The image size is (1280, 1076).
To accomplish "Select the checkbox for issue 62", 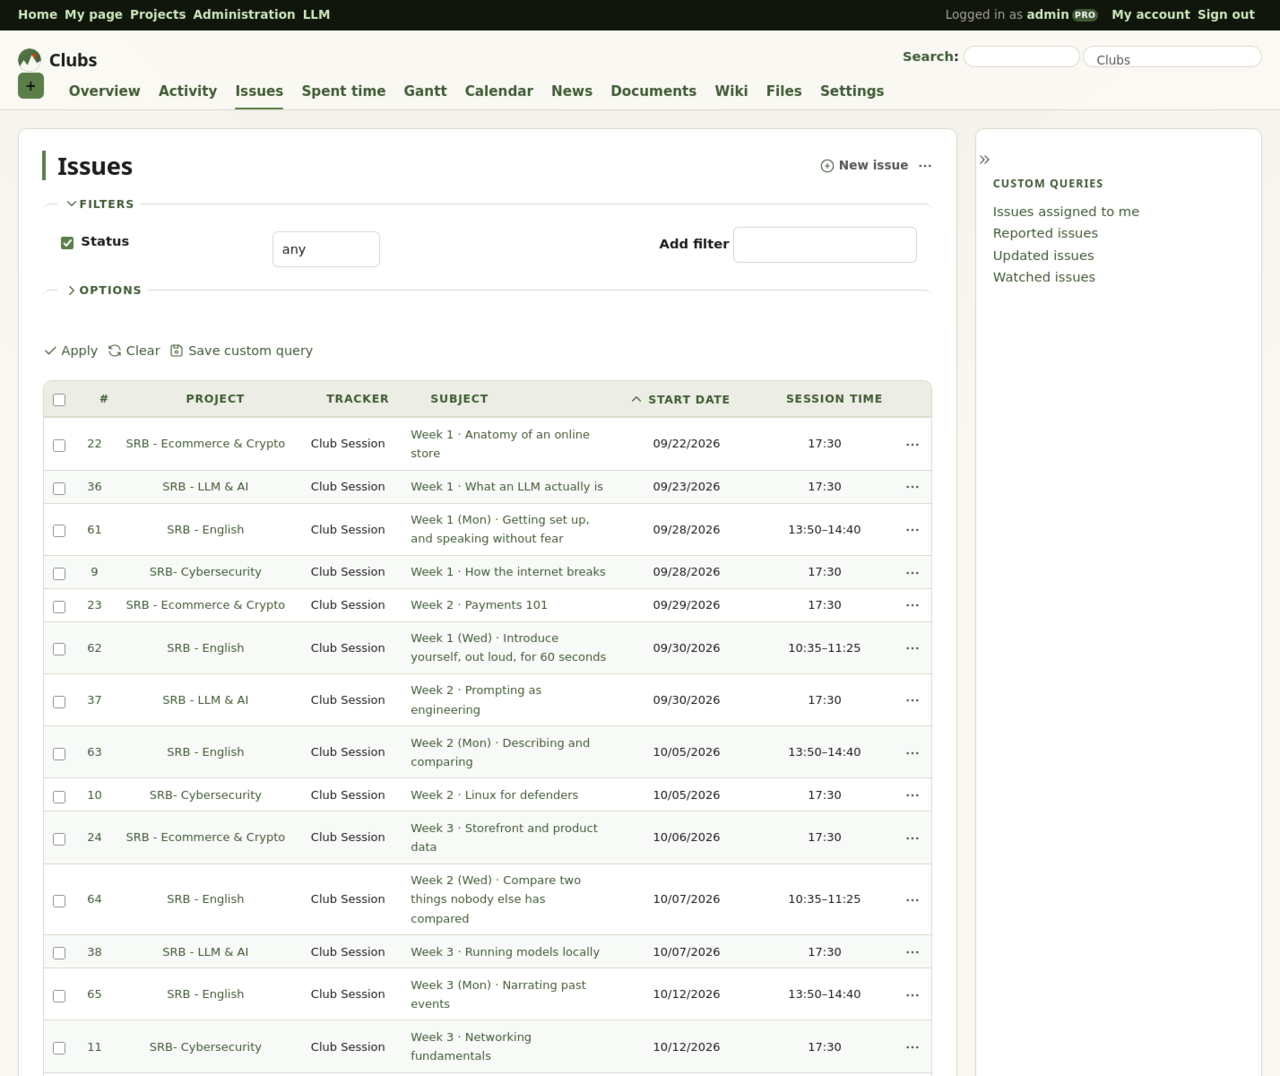I will [59, 649].
